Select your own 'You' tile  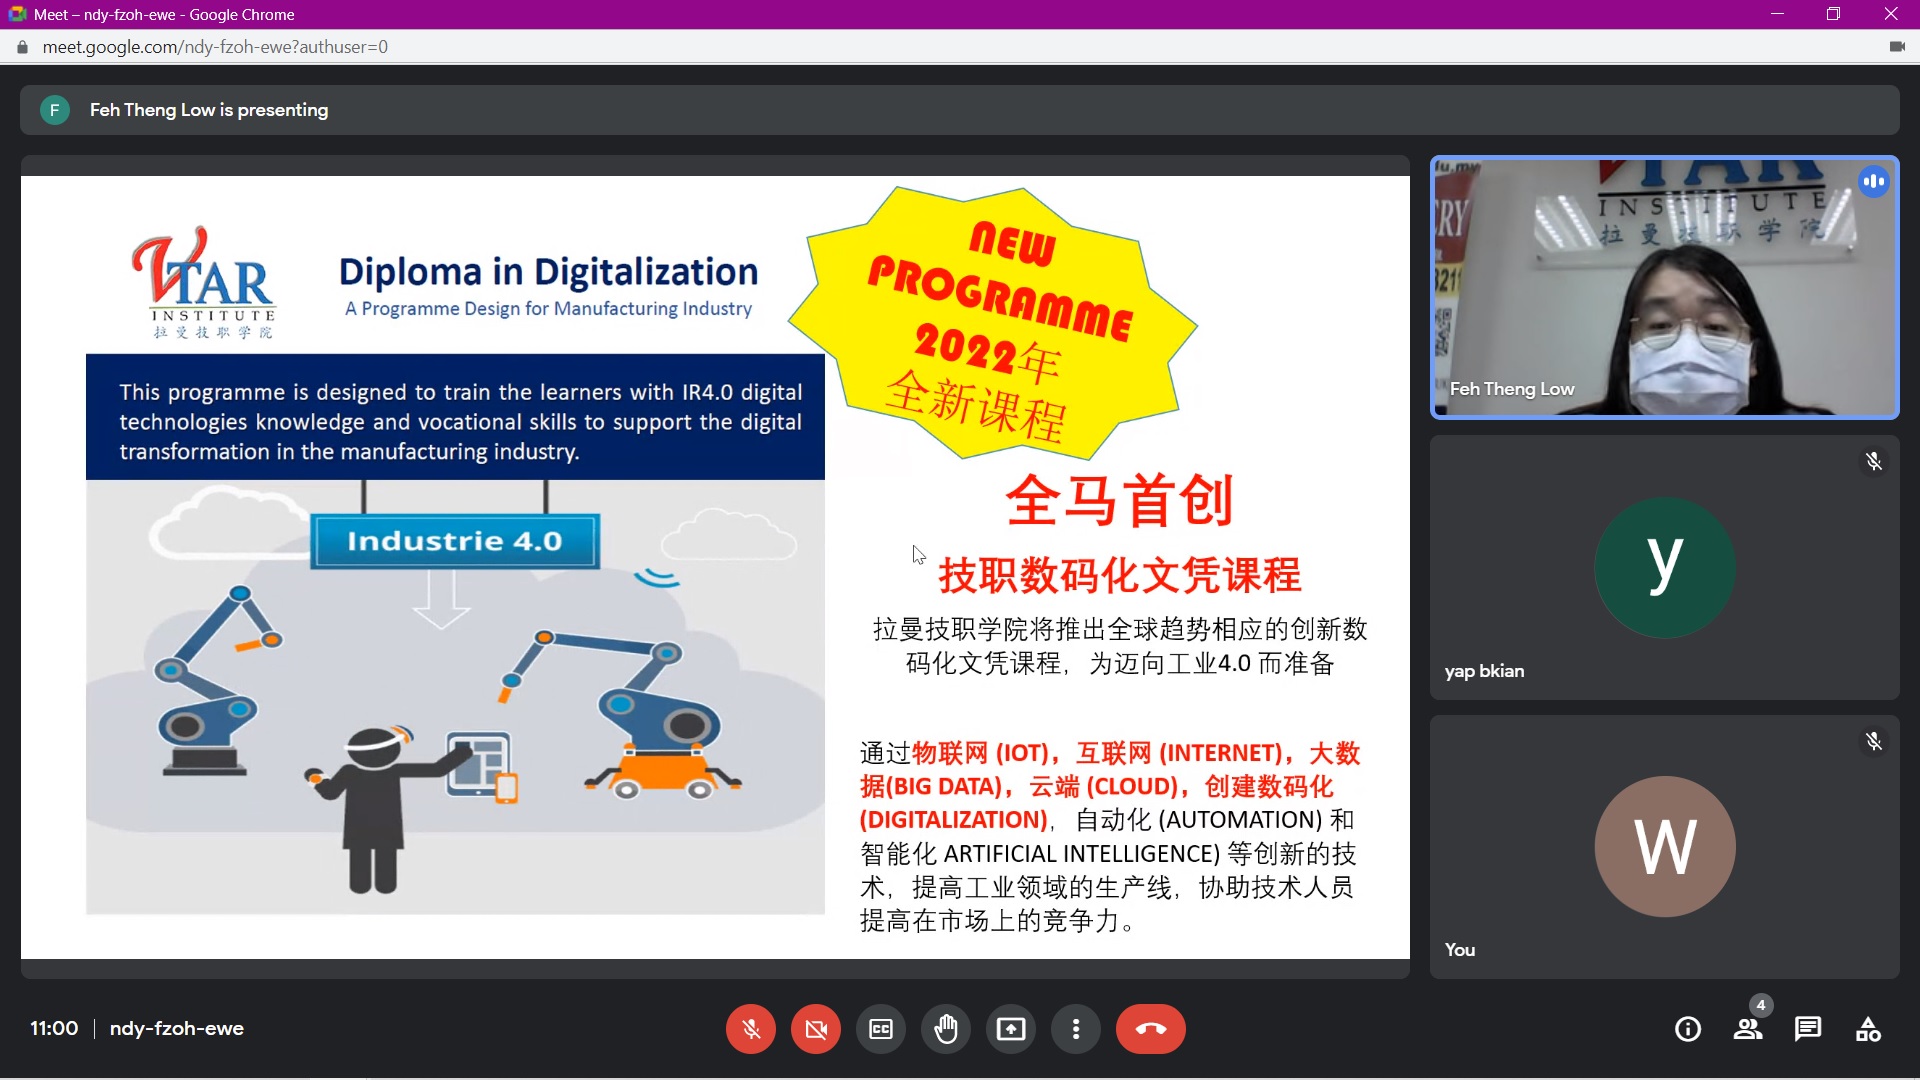click(x=1665, y=846)
